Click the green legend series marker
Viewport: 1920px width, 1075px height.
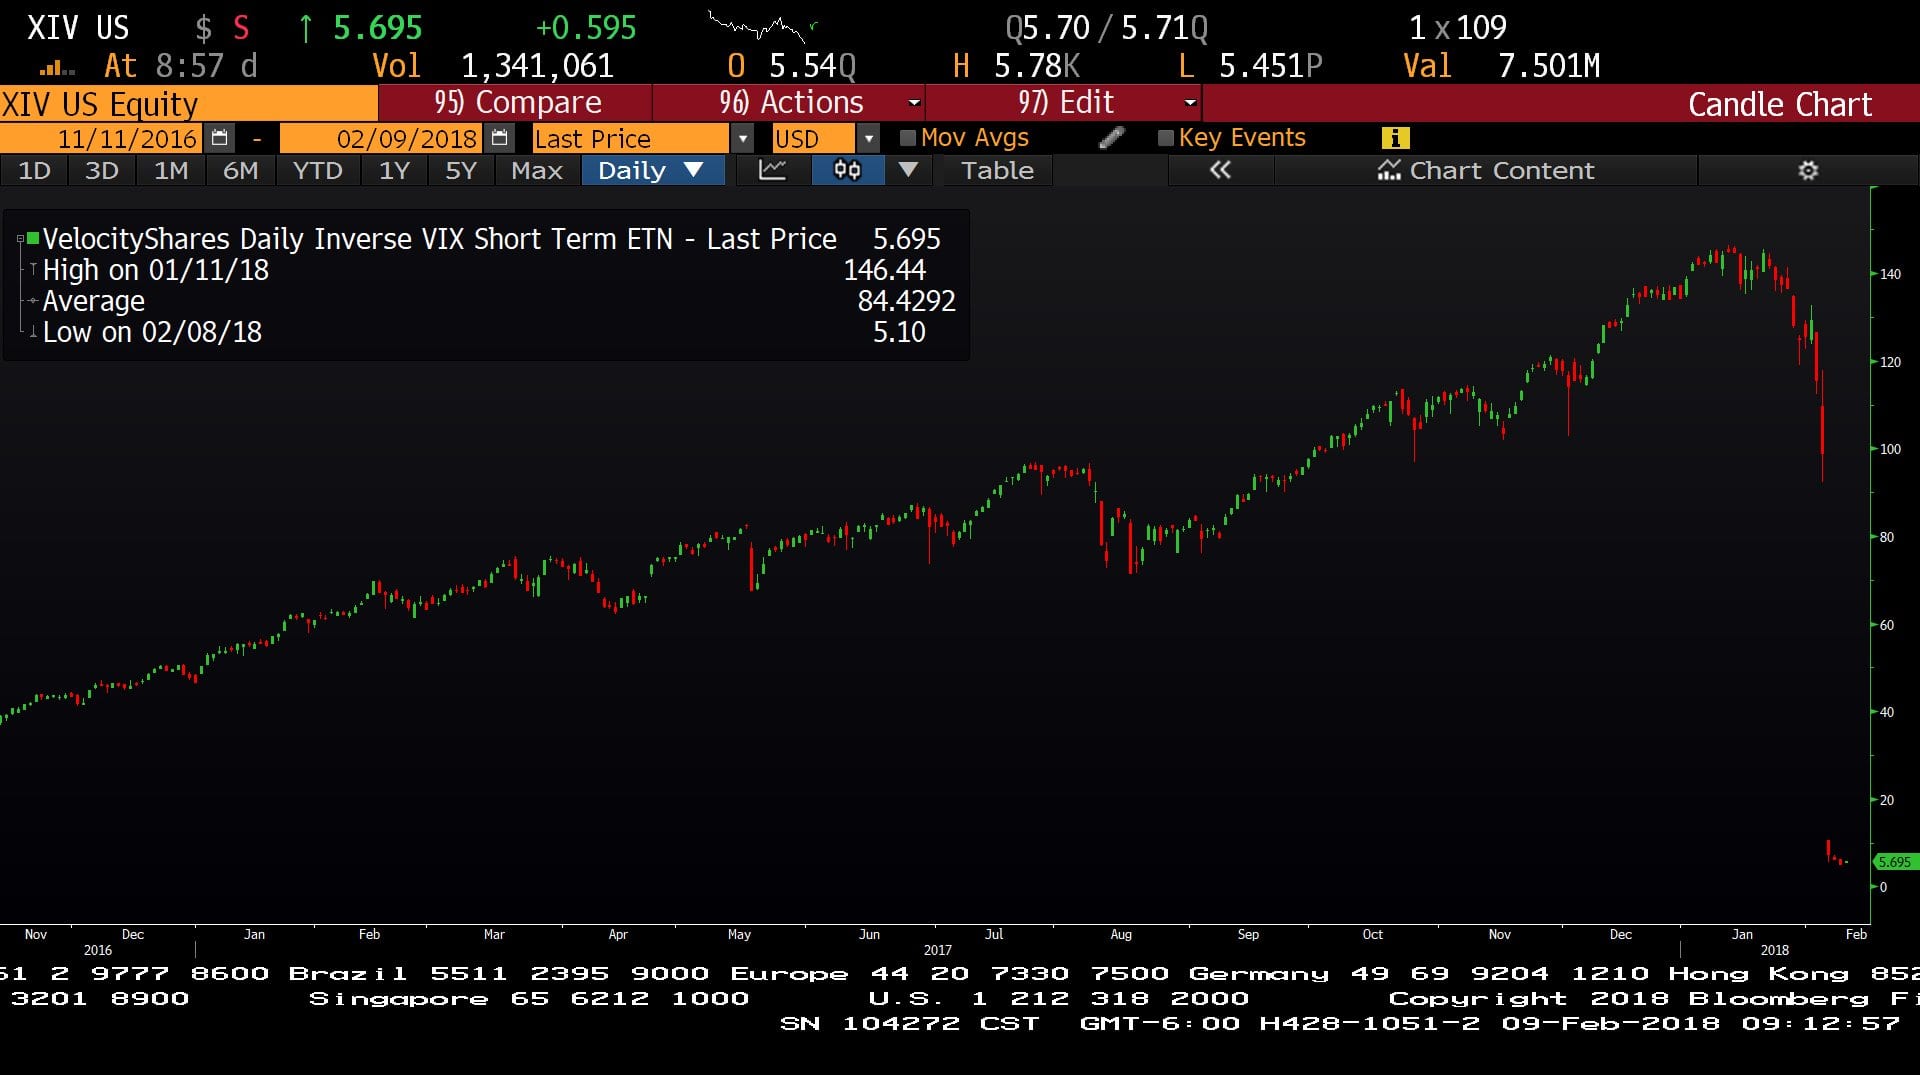click(x=33, y=238)
